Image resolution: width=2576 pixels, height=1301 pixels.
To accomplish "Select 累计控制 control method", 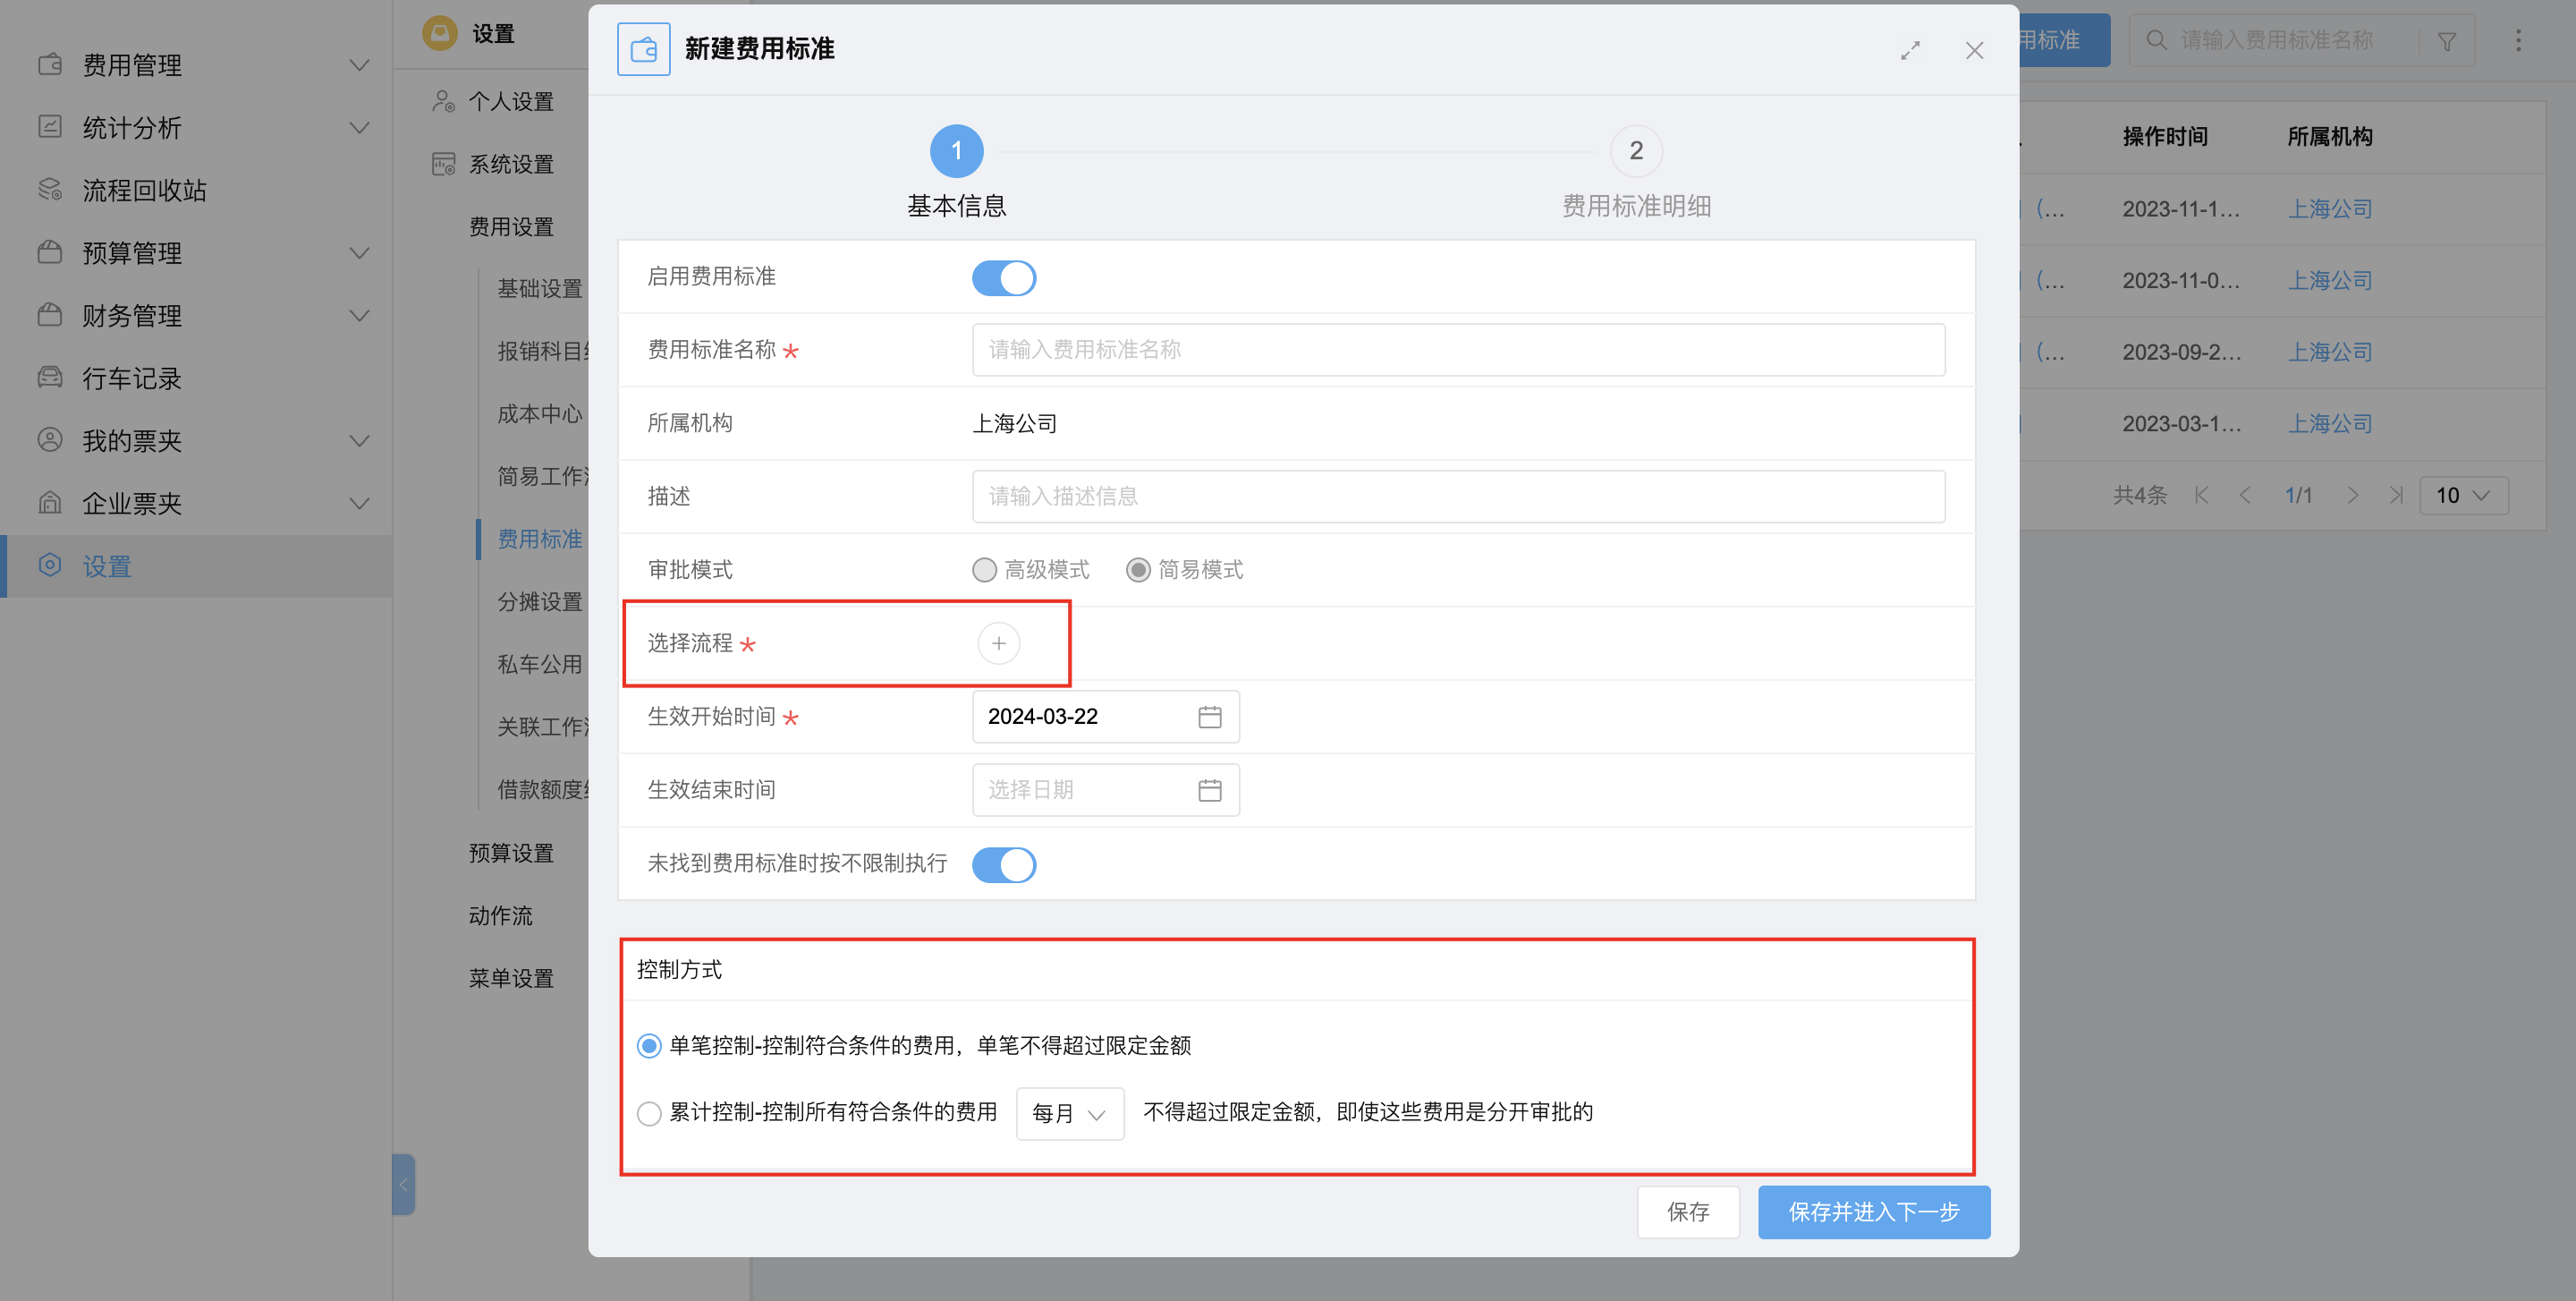I will 649,1113.
